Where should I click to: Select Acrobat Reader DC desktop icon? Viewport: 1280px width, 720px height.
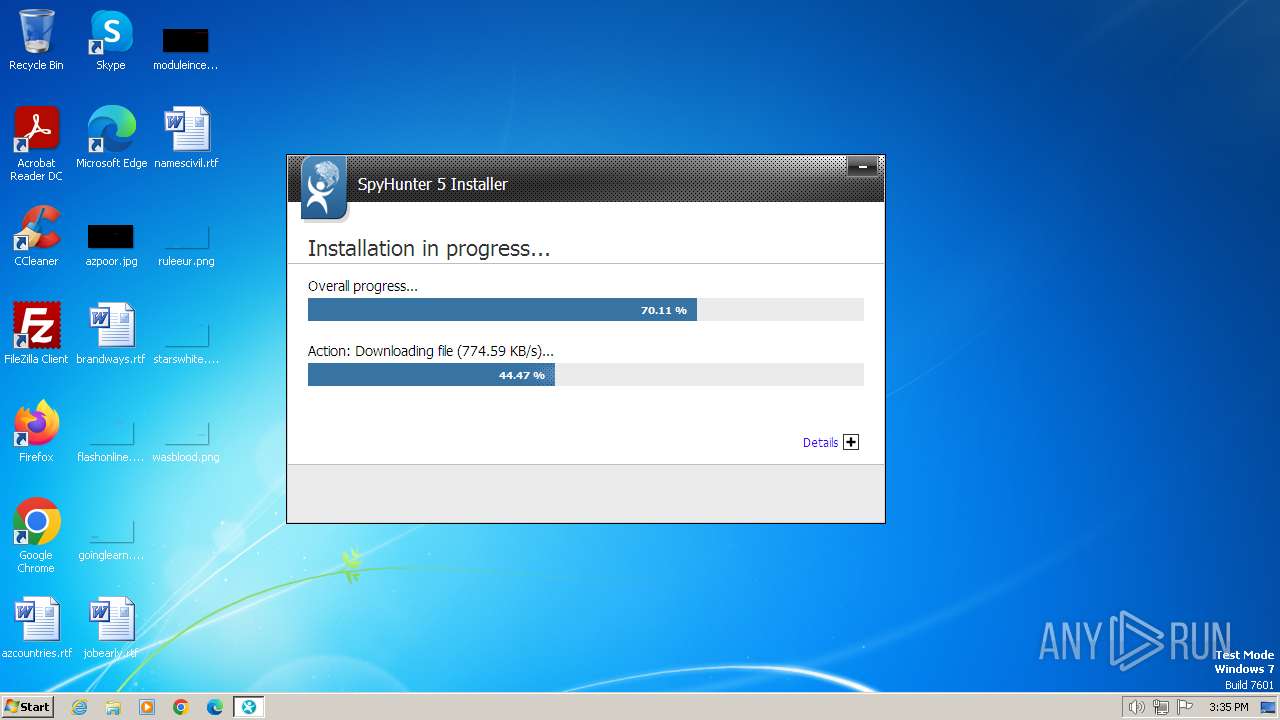point(36,144)
